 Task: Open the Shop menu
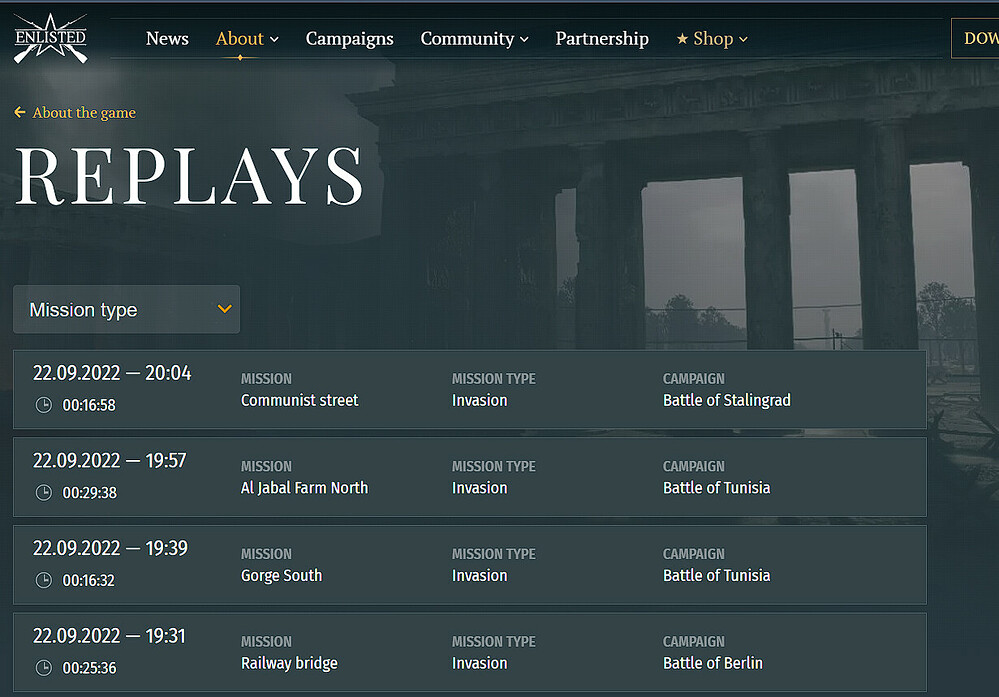[713, 39]
